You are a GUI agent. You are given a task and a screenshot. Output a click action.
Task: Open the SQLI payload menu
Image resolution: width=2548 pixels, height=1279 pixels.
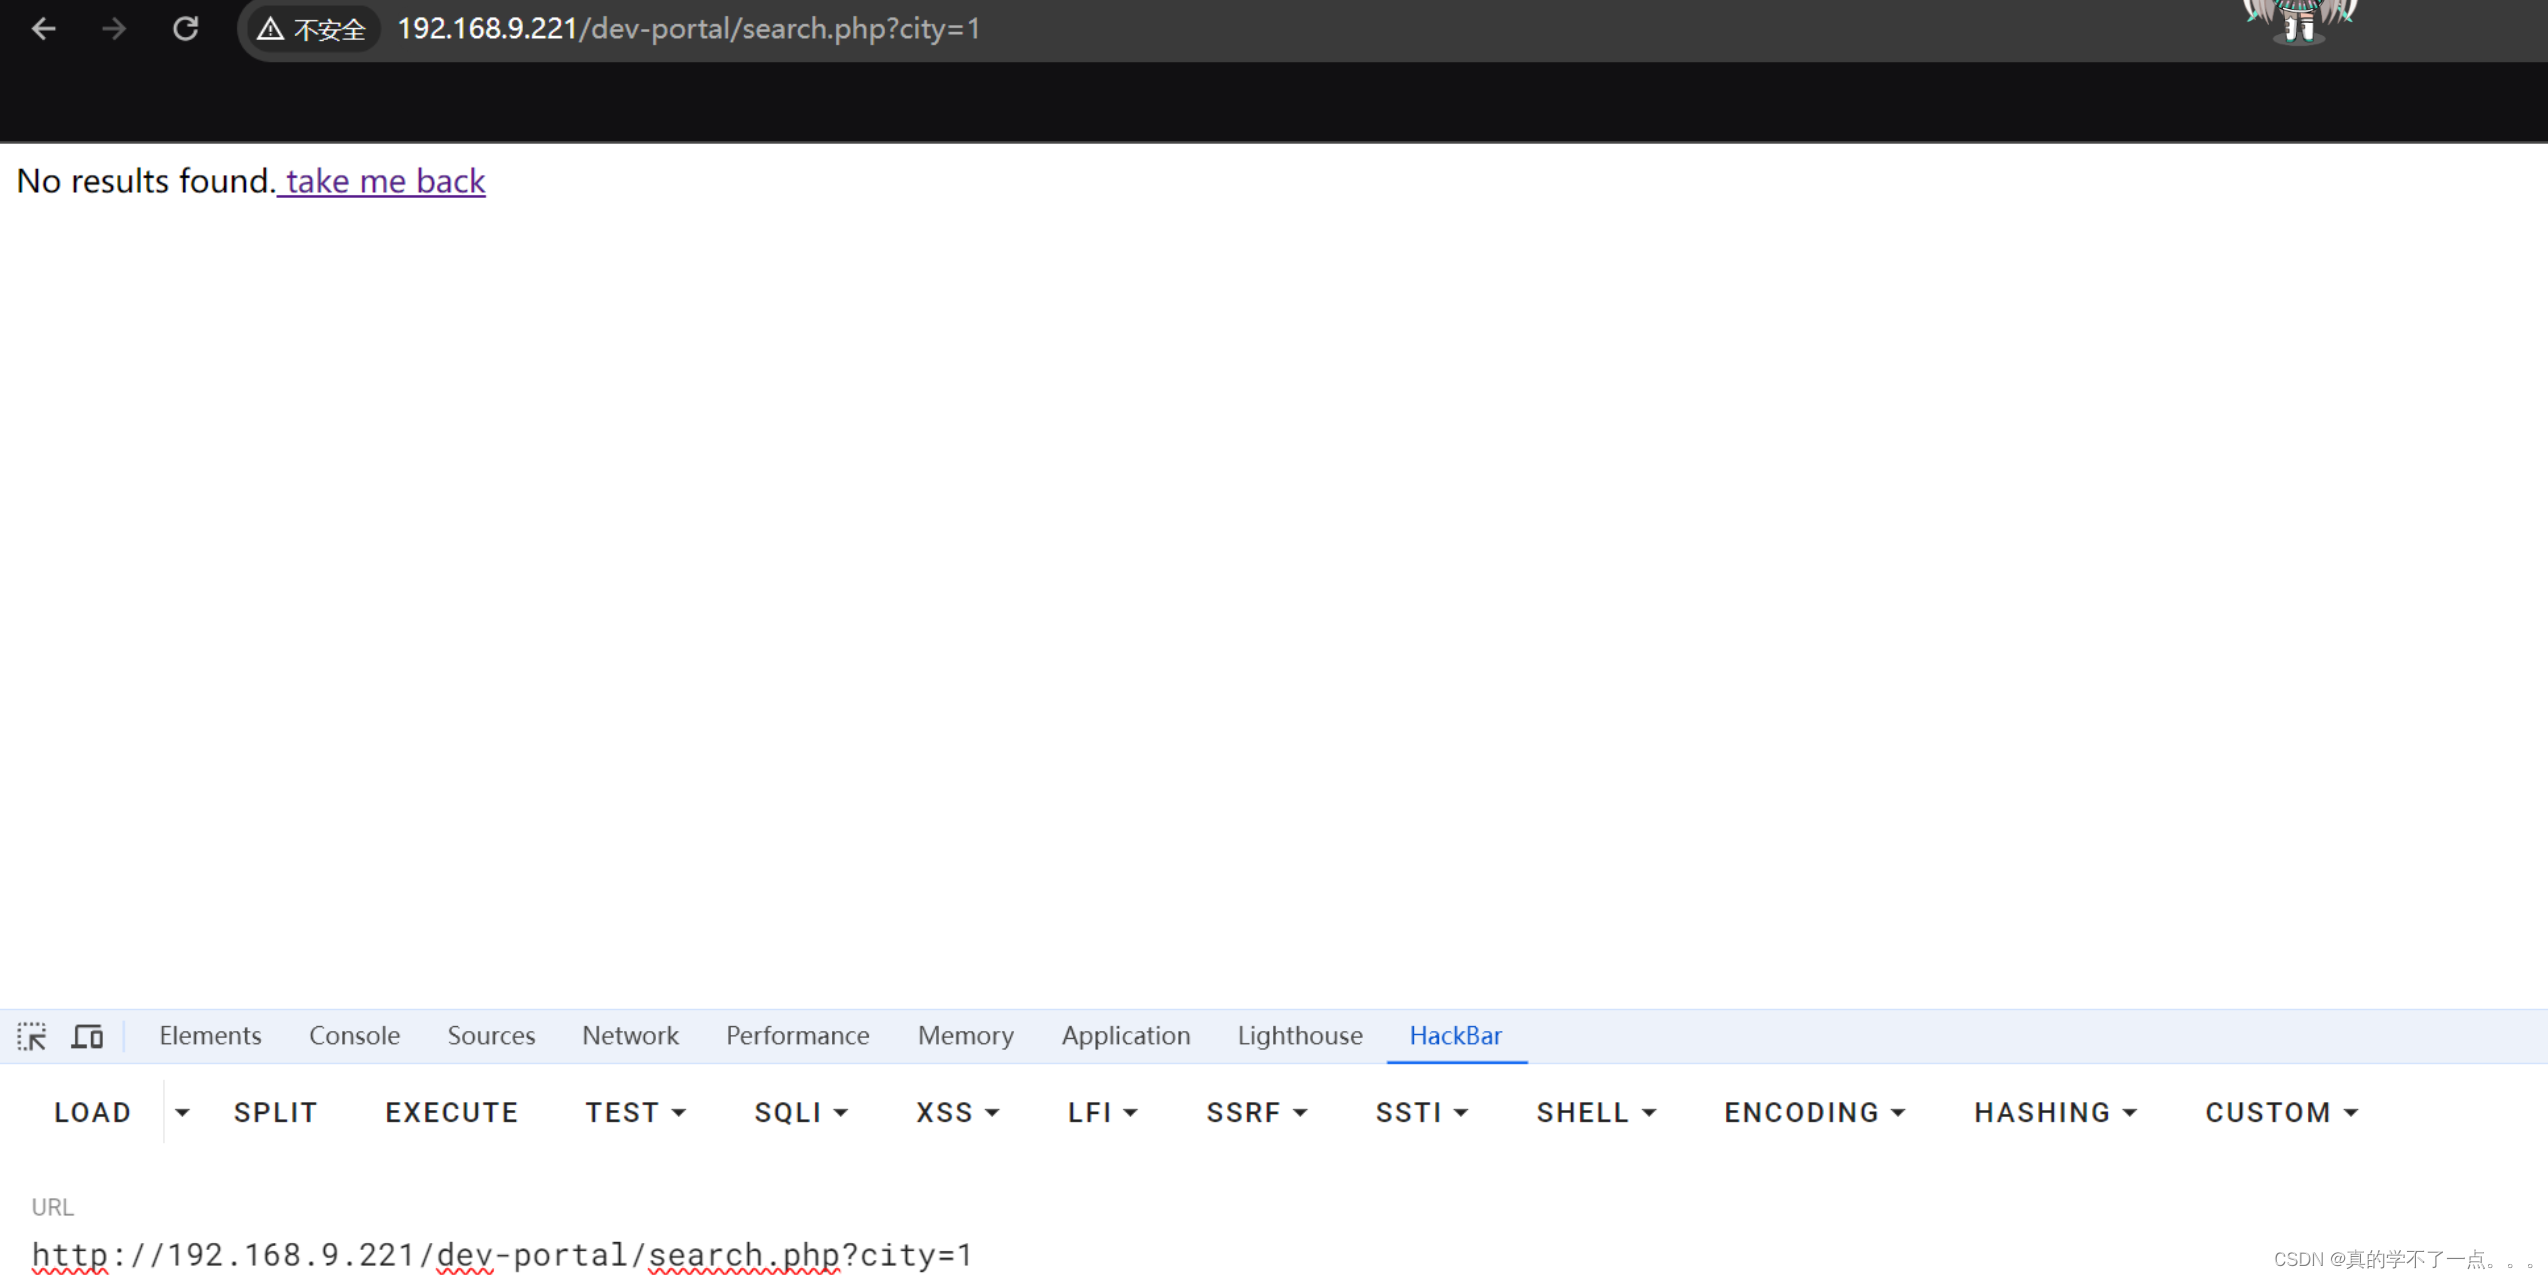[800, 1112]
